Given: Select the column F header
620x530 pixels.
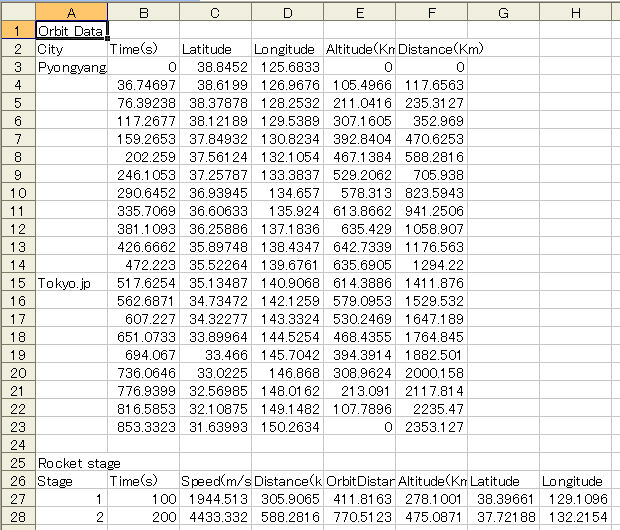Looking at the screenshot, I should pyautogui.click(x=431, y=10).
